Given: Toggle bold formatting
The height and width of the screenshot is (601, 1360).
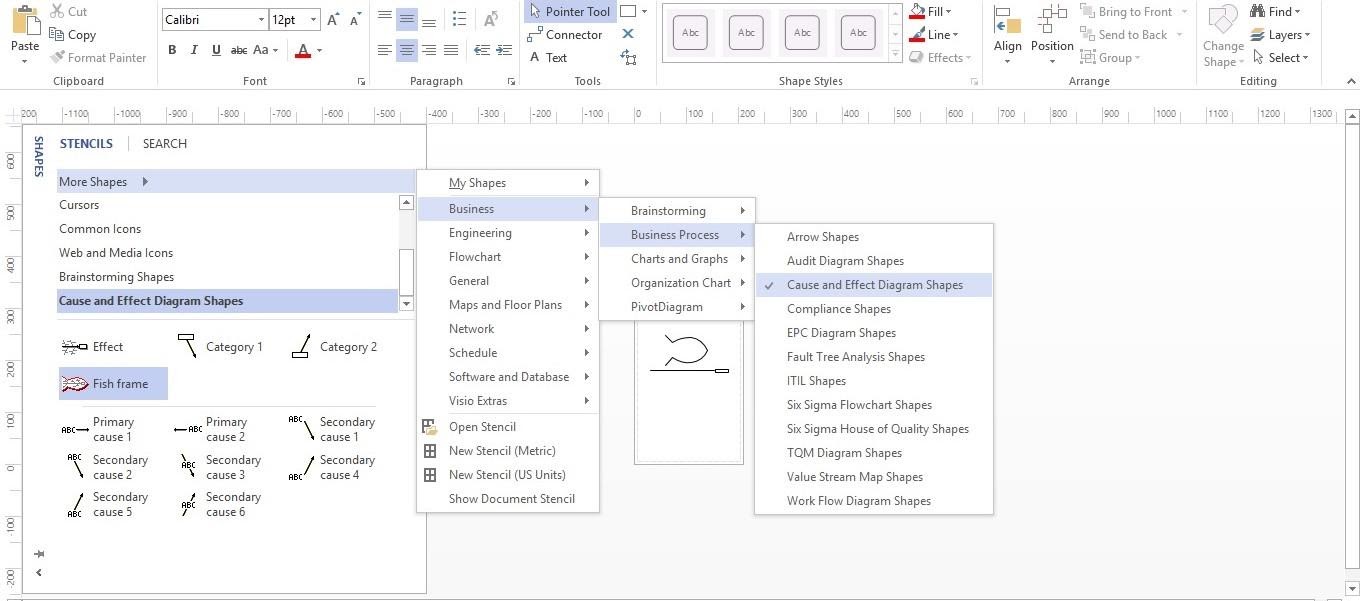Looking at the screenshot, I should (x=171, y=49).
